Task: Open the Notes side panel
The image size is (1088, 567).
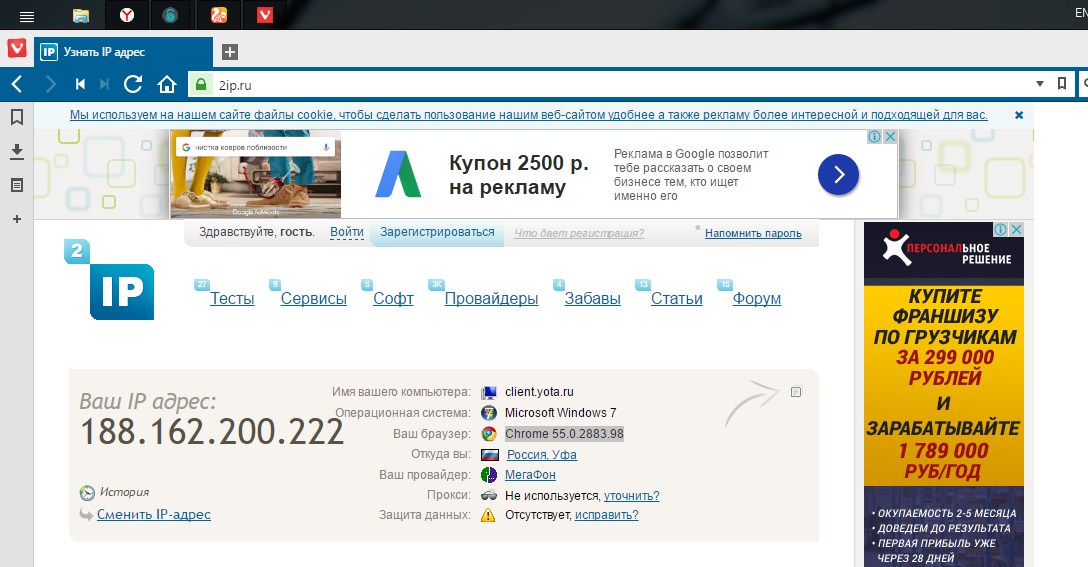Action: click(16, 185)
